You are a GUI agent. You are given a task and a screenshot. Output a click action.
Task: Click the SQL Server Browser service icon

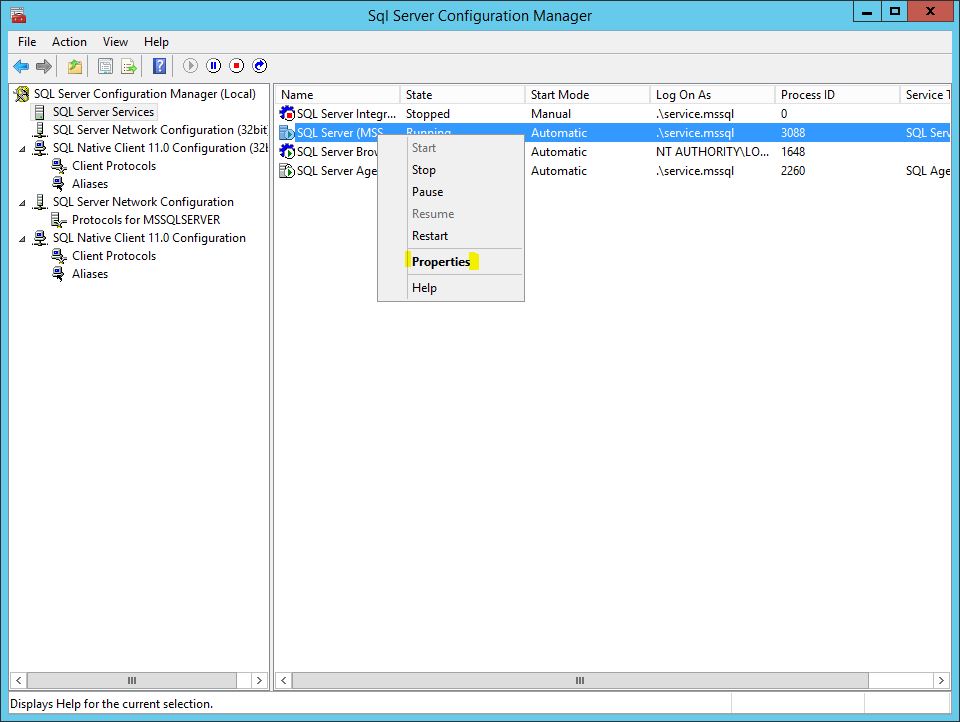pos(287,151)
